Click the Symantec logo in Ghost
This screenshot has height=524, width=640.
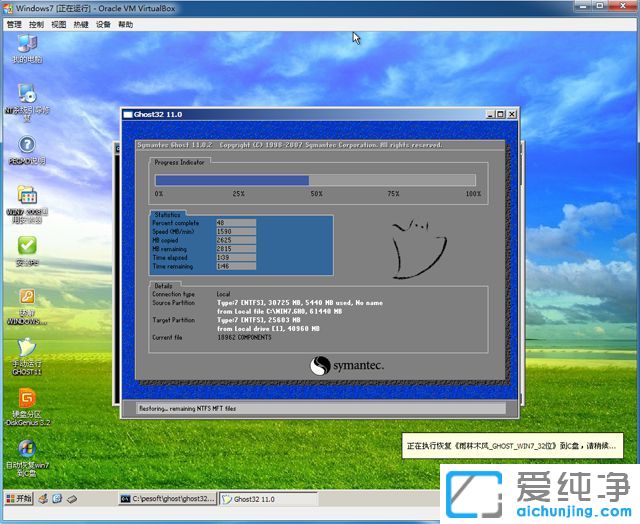click(347, 365)
